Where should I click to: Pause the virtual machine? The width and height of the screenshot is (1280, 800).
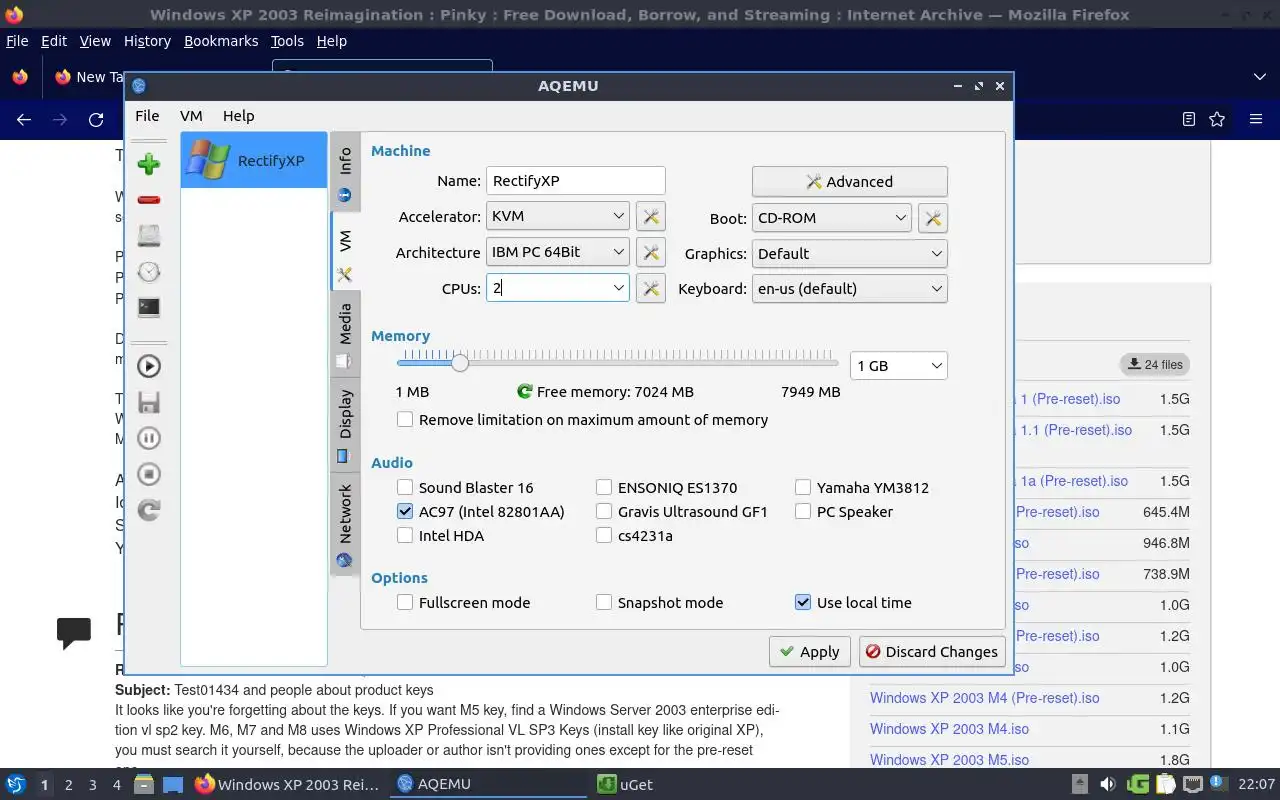149,438
